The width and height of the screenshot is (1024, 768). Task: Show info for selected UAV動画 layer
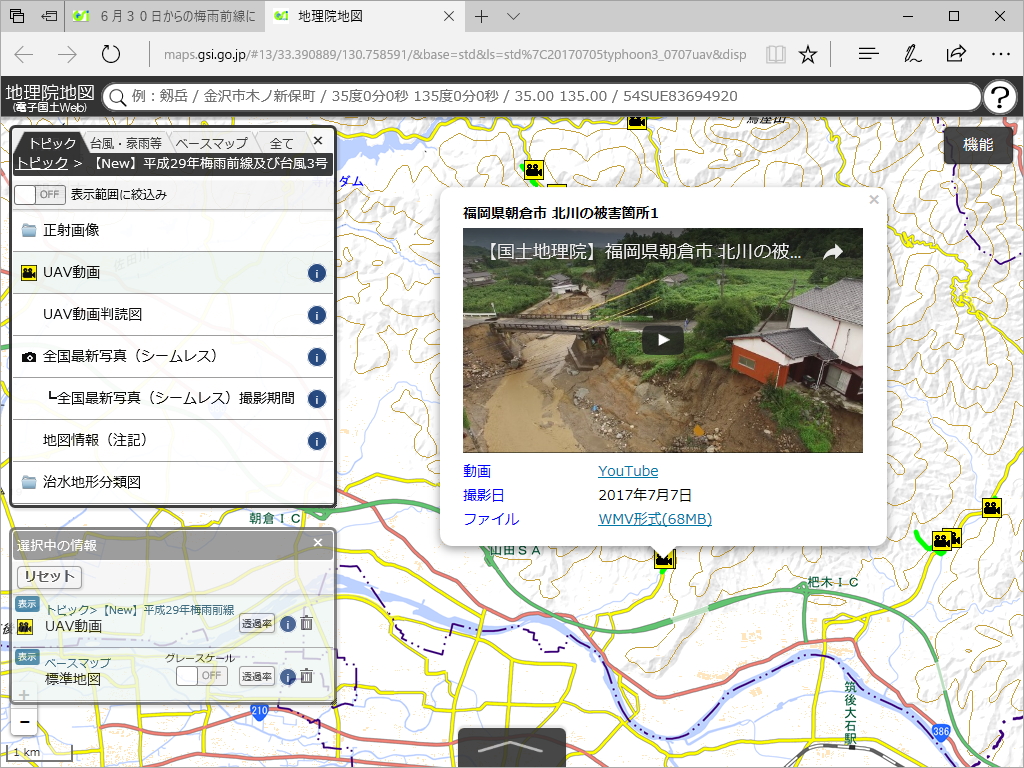(288, 624)
